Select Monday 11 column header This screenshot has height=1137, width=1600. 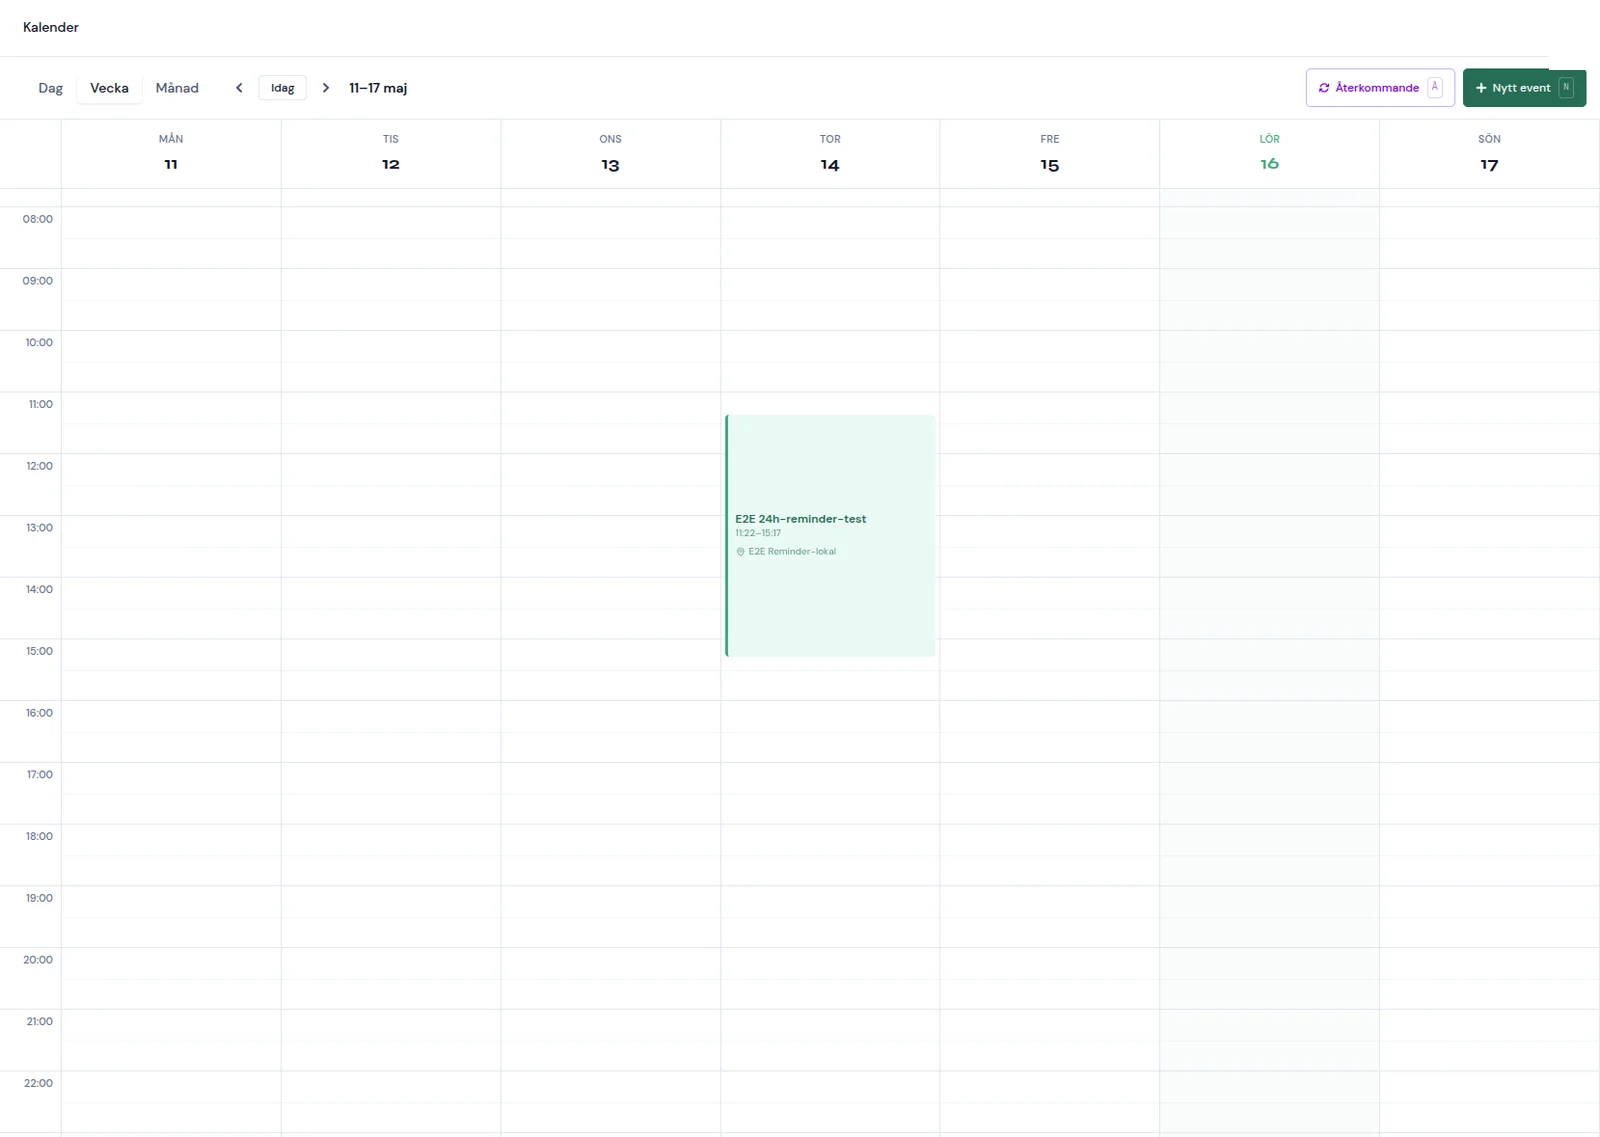point(171,153)
